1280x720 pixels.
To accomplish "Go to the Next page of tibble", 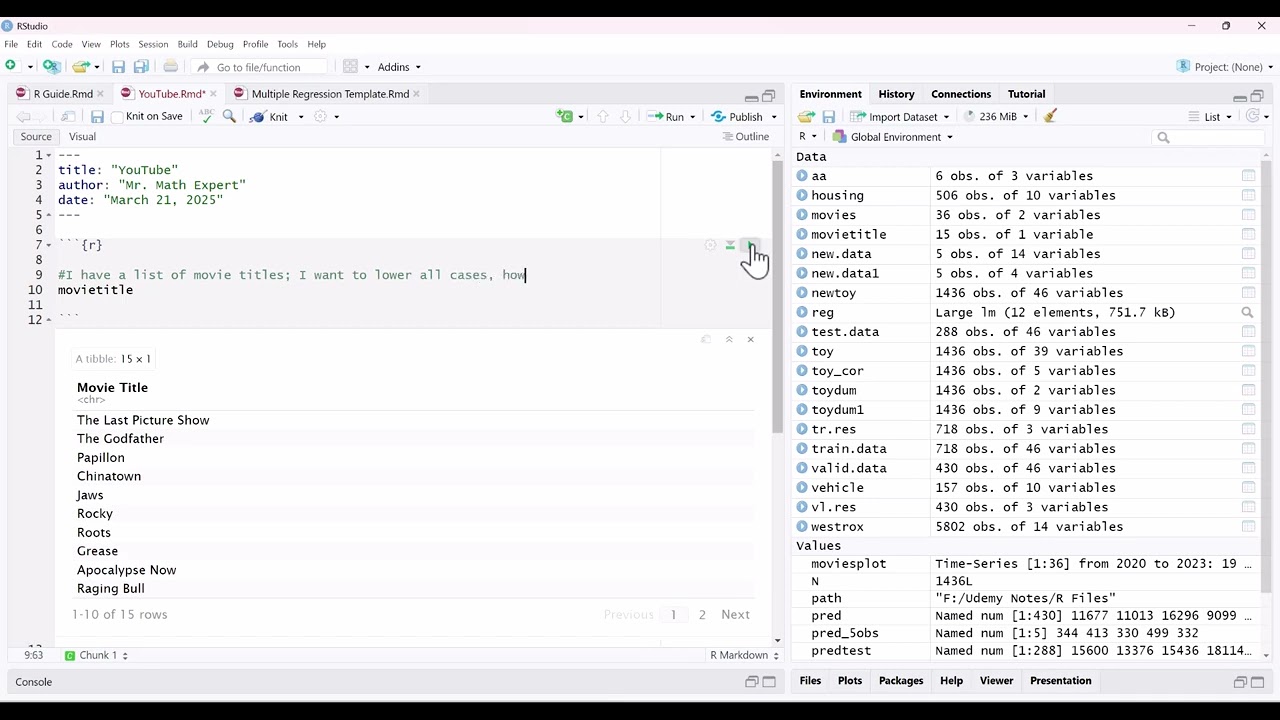I will click(735, 614).
